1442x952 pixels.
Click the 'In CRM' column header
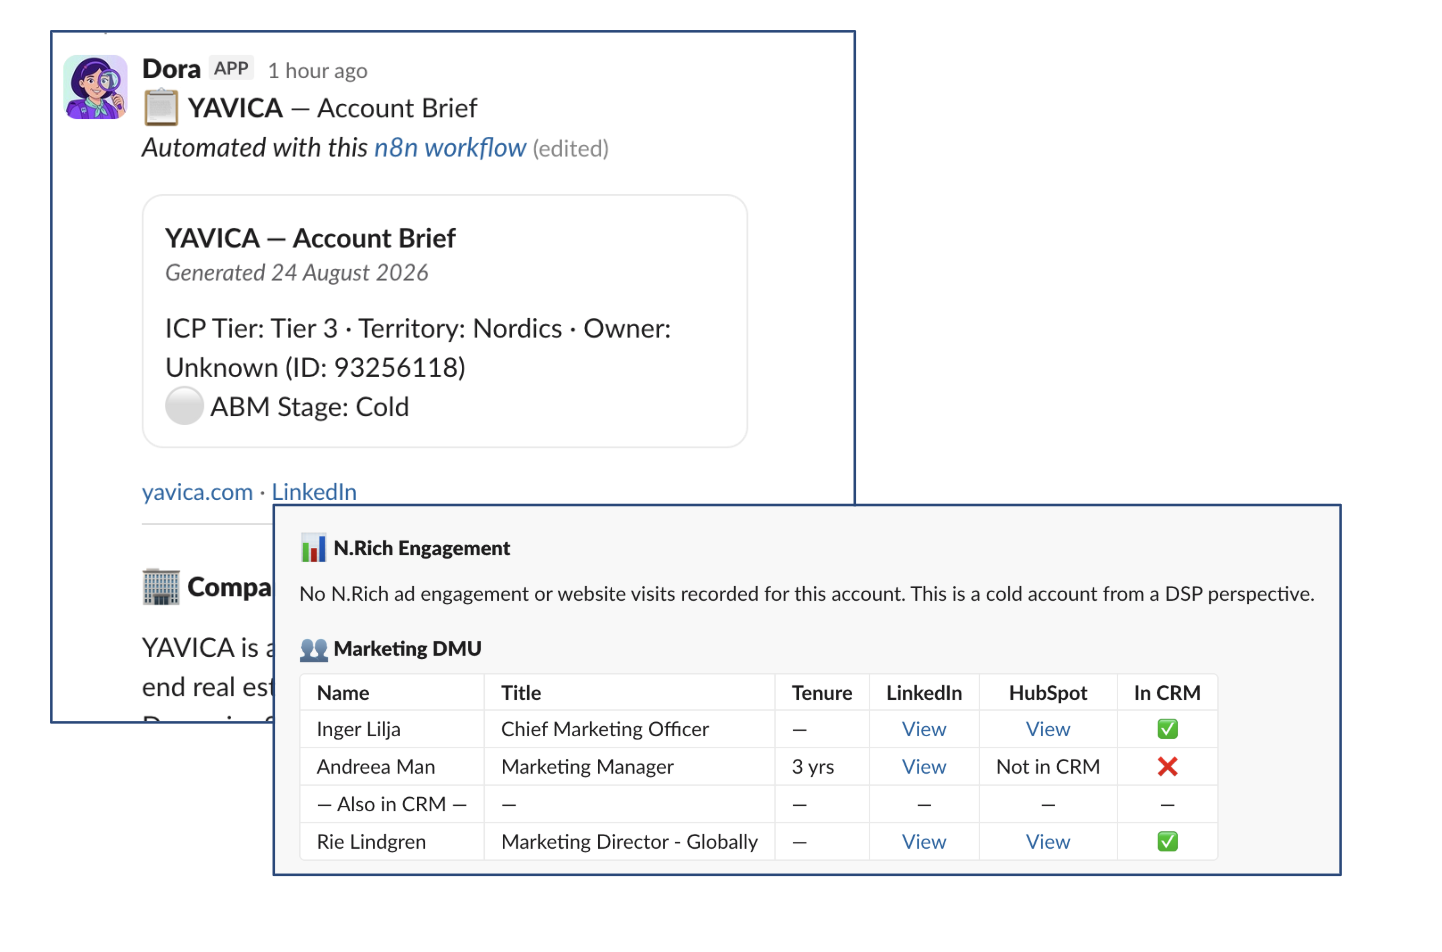[1167, 693]
